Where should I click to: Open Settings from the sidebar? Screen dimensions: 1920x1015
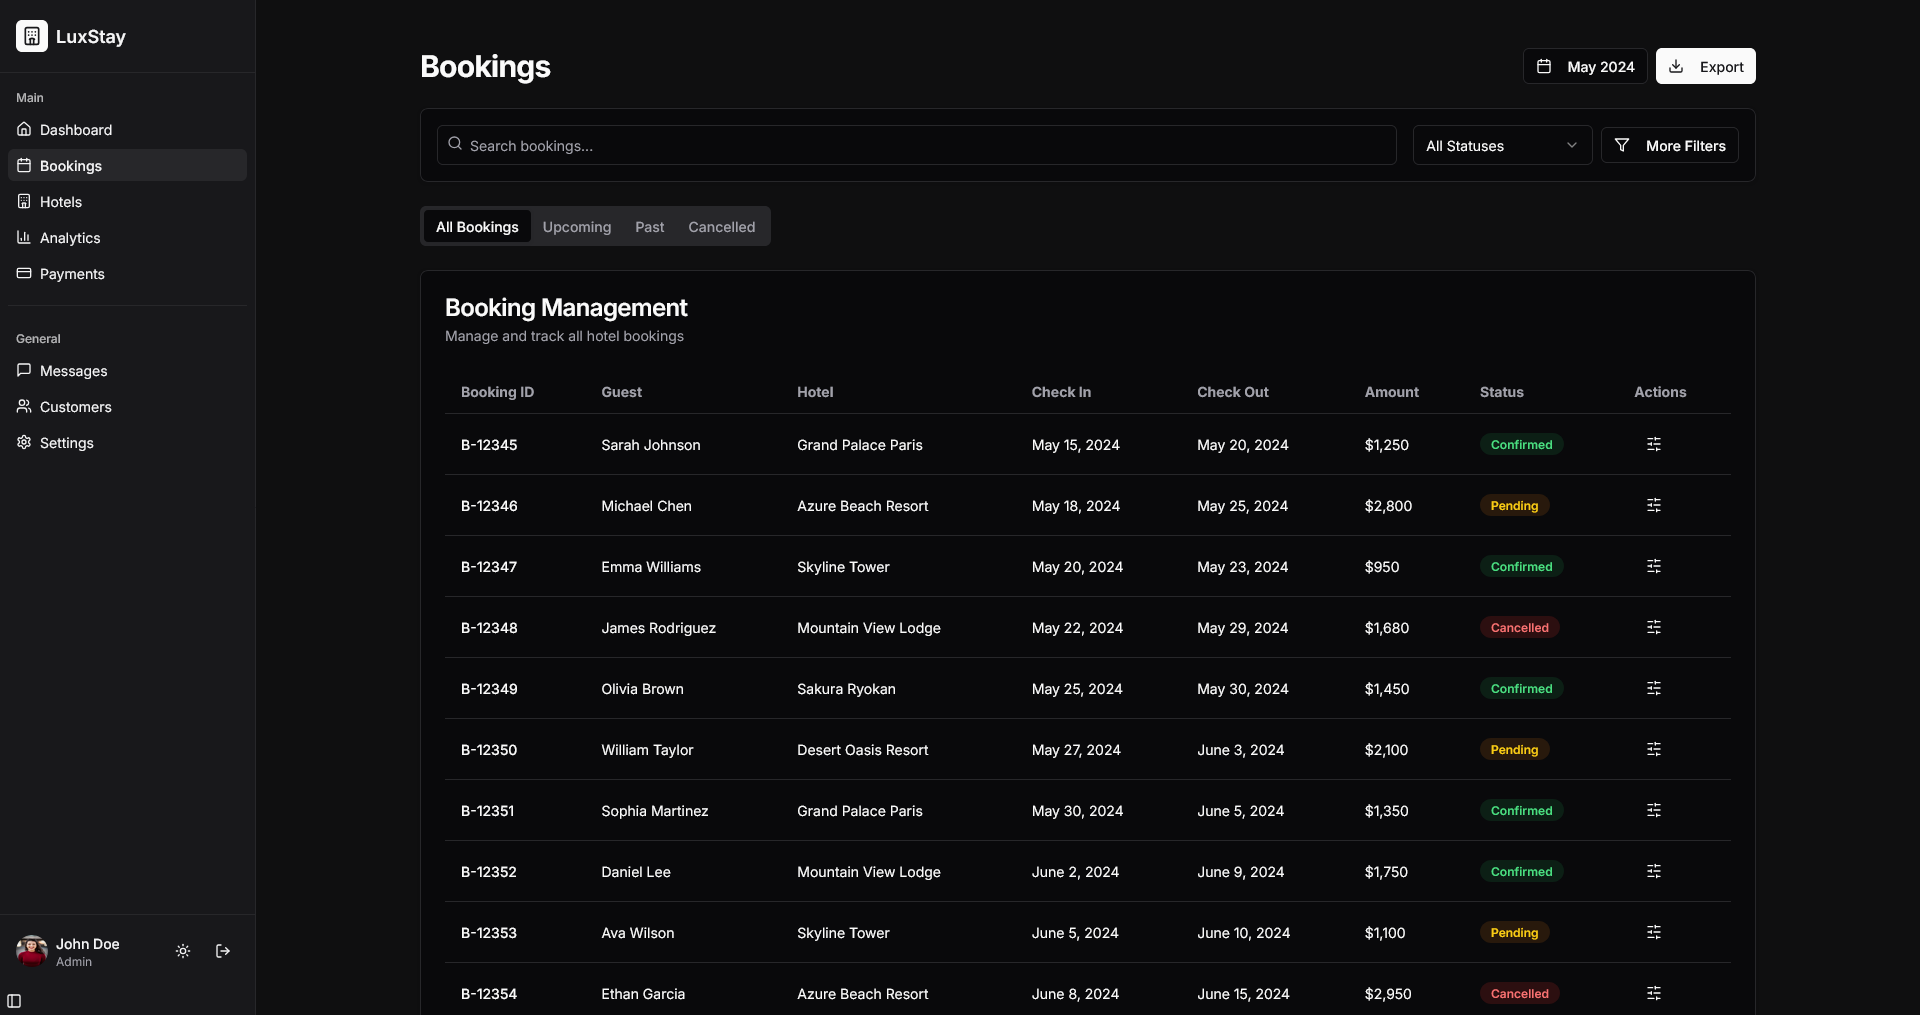tap(127, 442)
